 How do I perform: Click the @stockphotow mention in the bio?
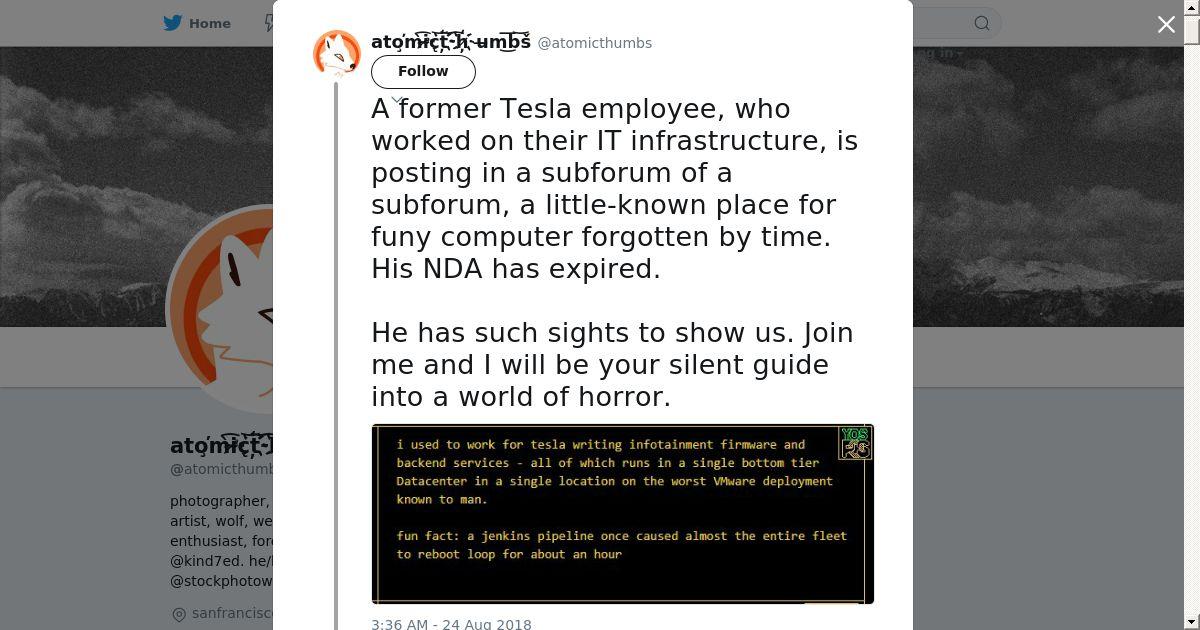click(221, 581)
